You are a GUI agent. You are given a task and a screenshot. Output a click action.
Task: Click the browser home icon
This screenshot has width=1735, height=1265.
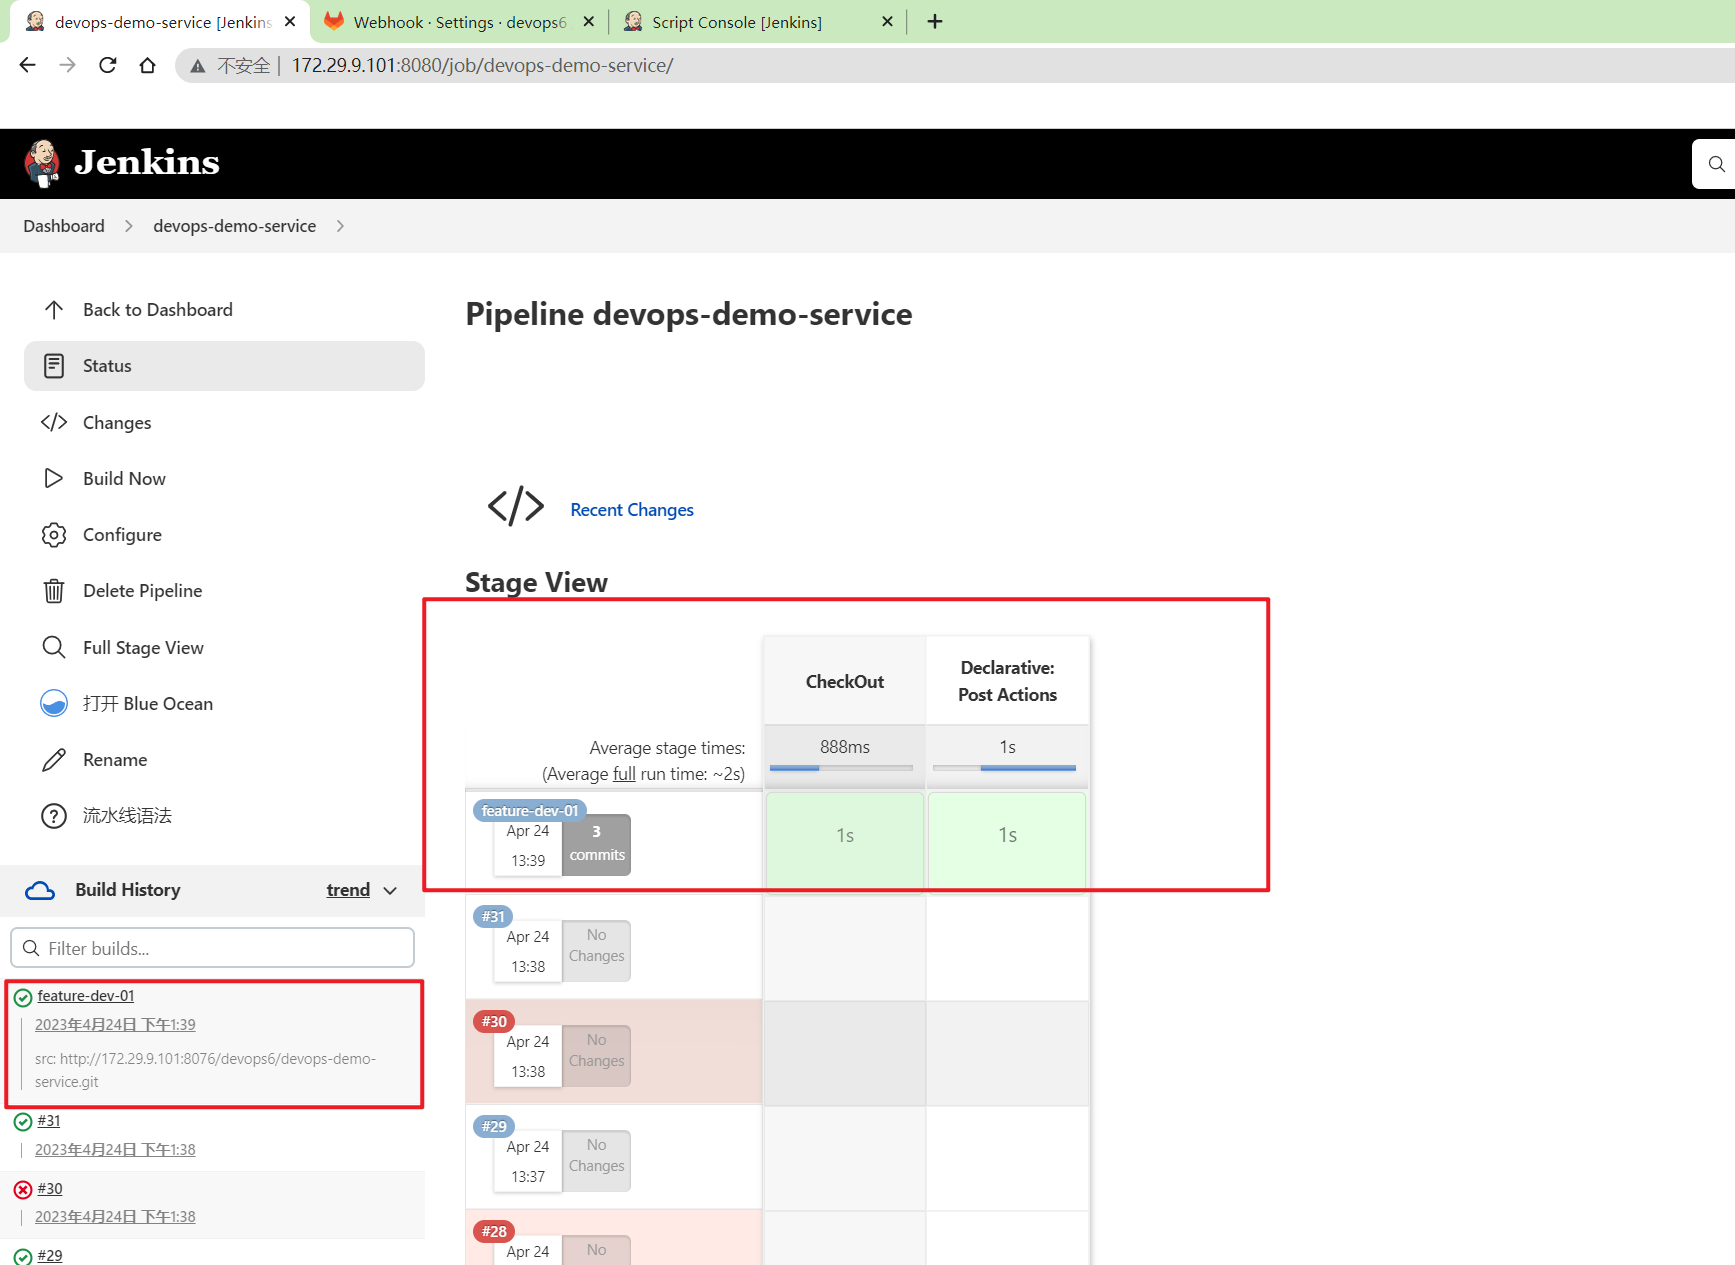click(147, 65)
